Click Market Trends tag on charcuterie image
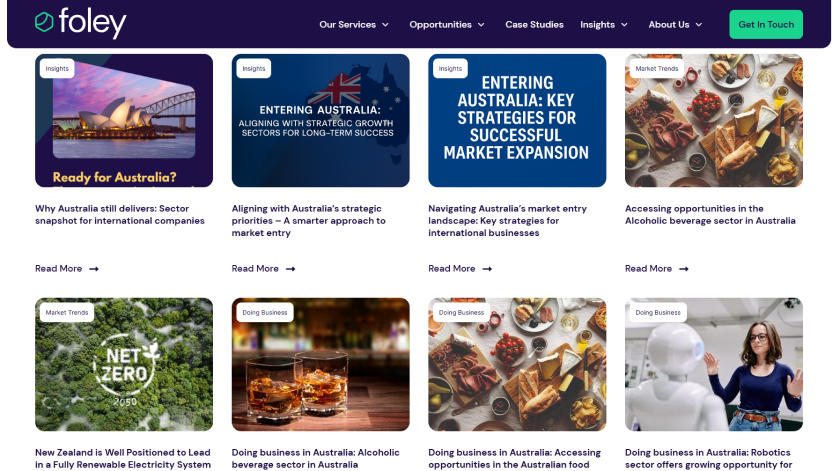The image size is (838, 471). [657, 68]
